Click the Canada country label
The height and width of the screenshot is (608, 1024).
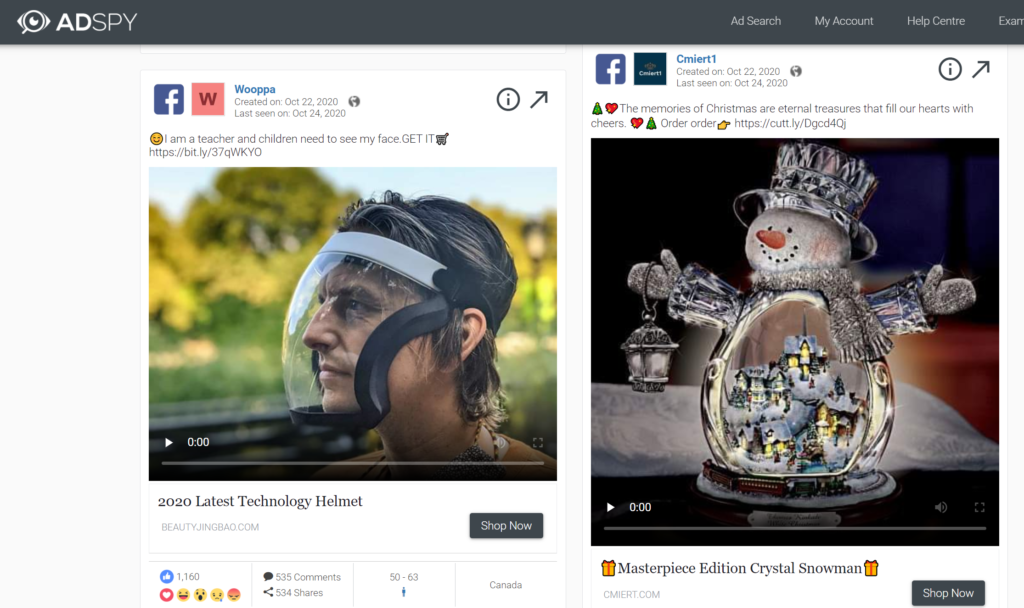(x=505, y=585)
